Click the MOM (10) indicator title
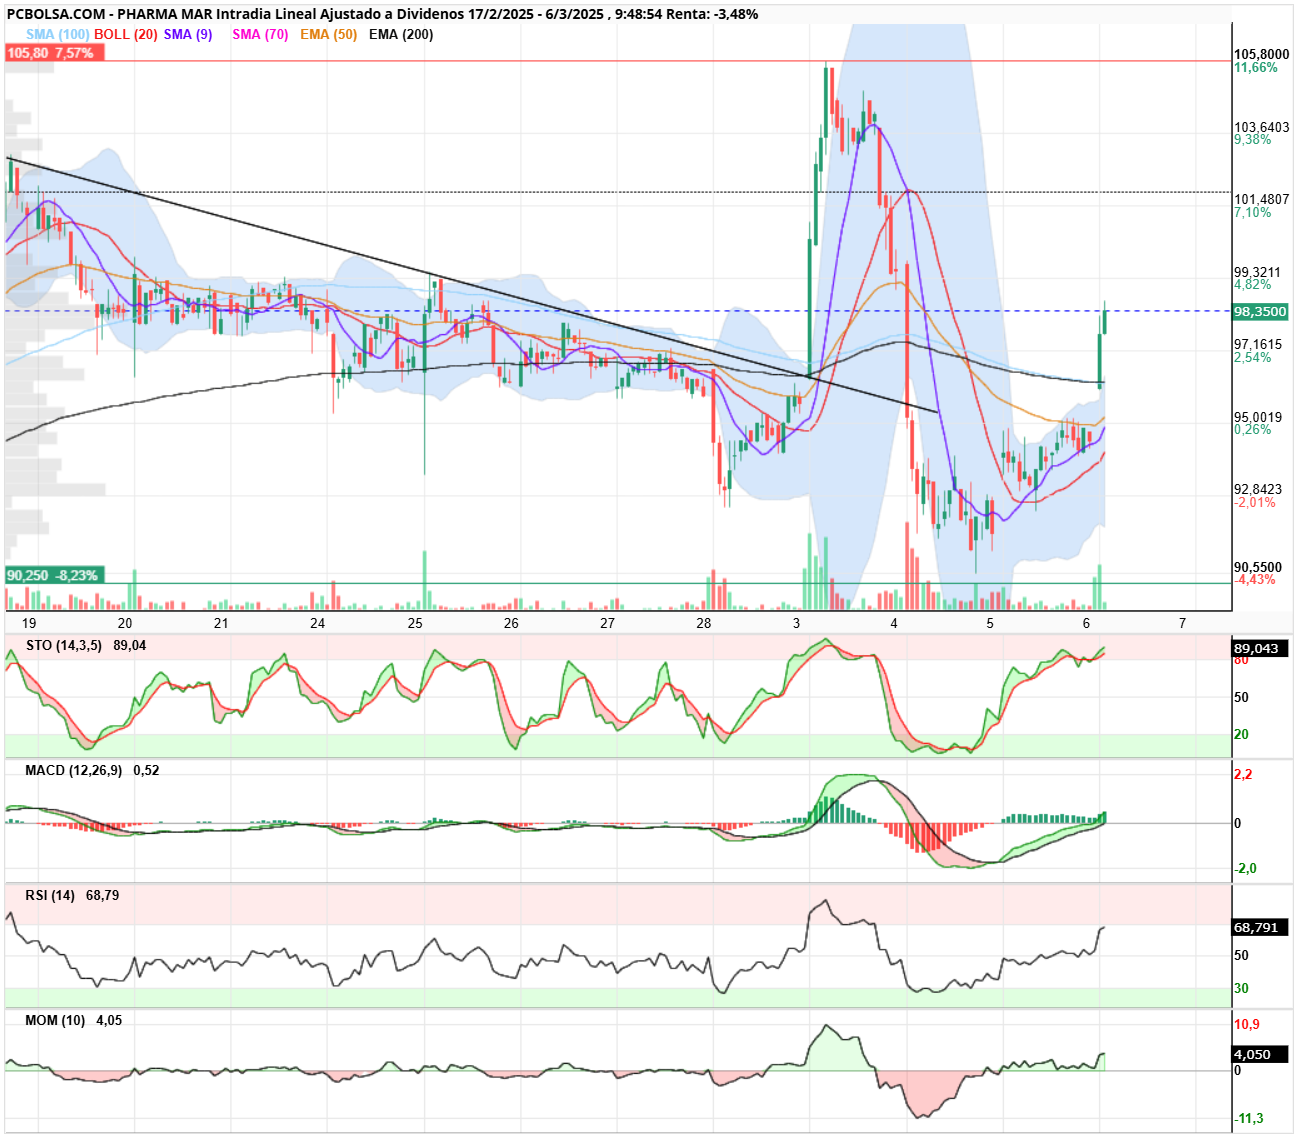1298x1138 pixels. coord(55,1021)
